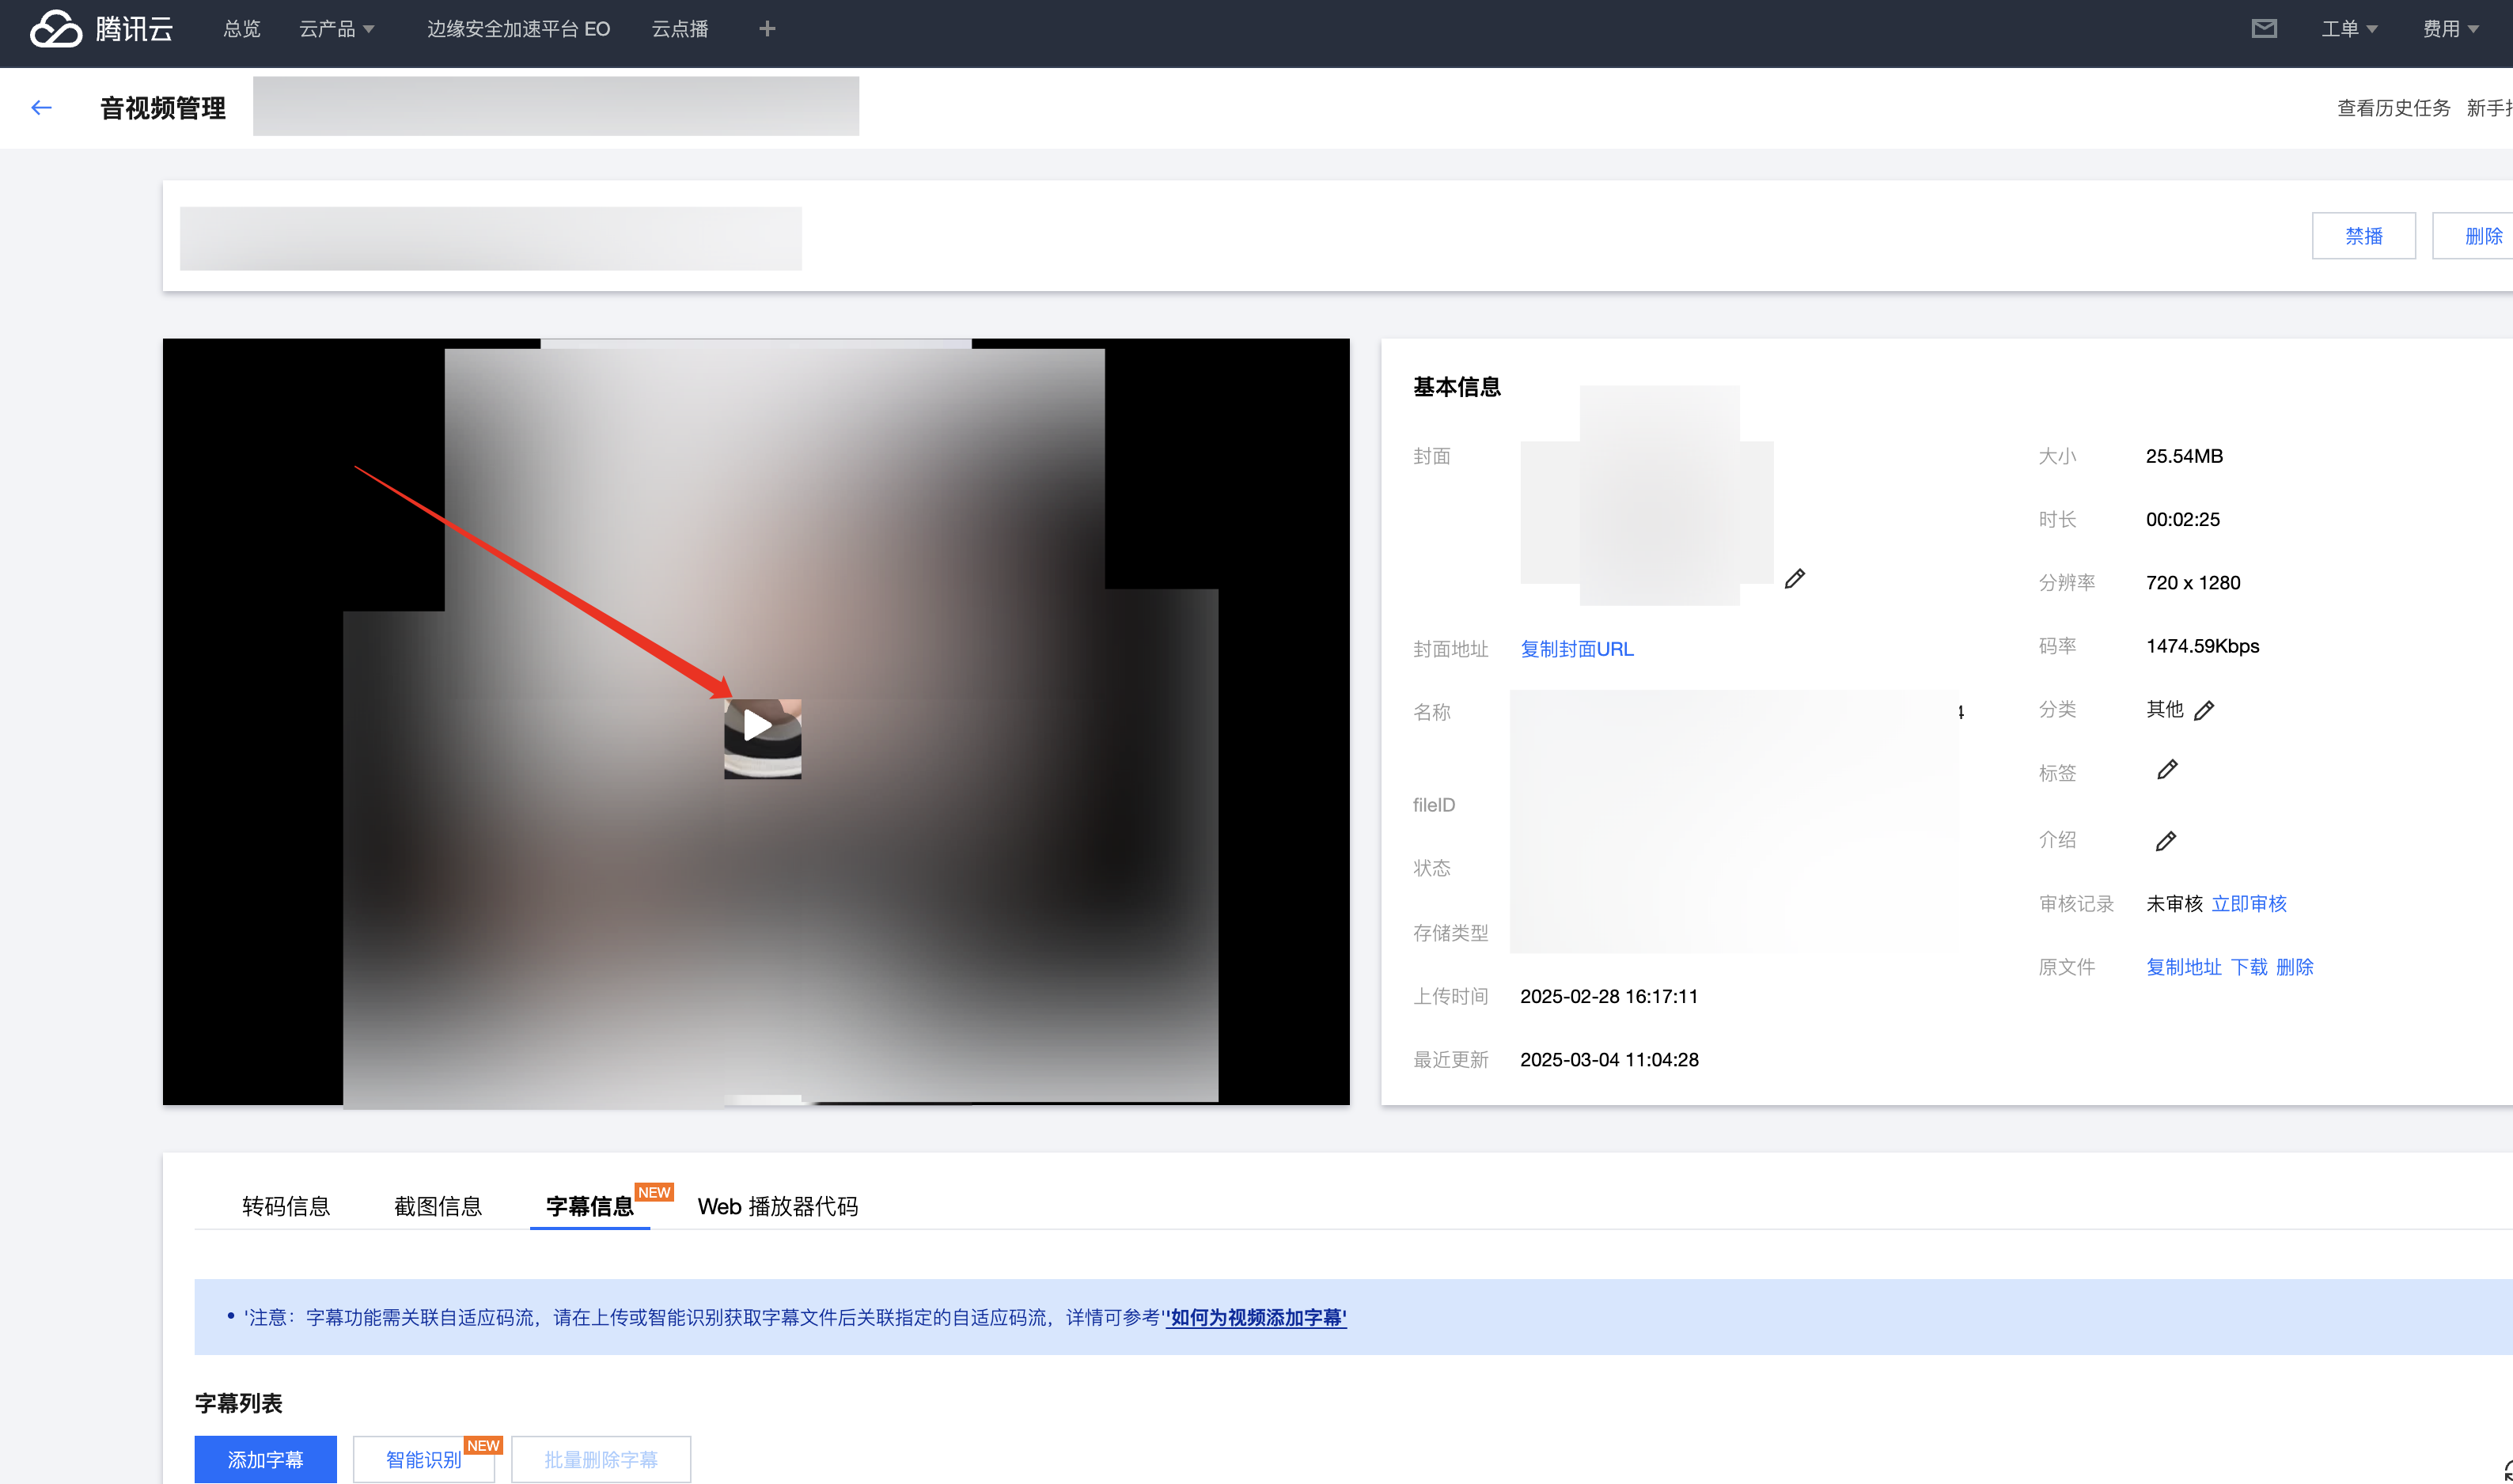Click the back arrow beside 音视频管理

coord(41,108)
